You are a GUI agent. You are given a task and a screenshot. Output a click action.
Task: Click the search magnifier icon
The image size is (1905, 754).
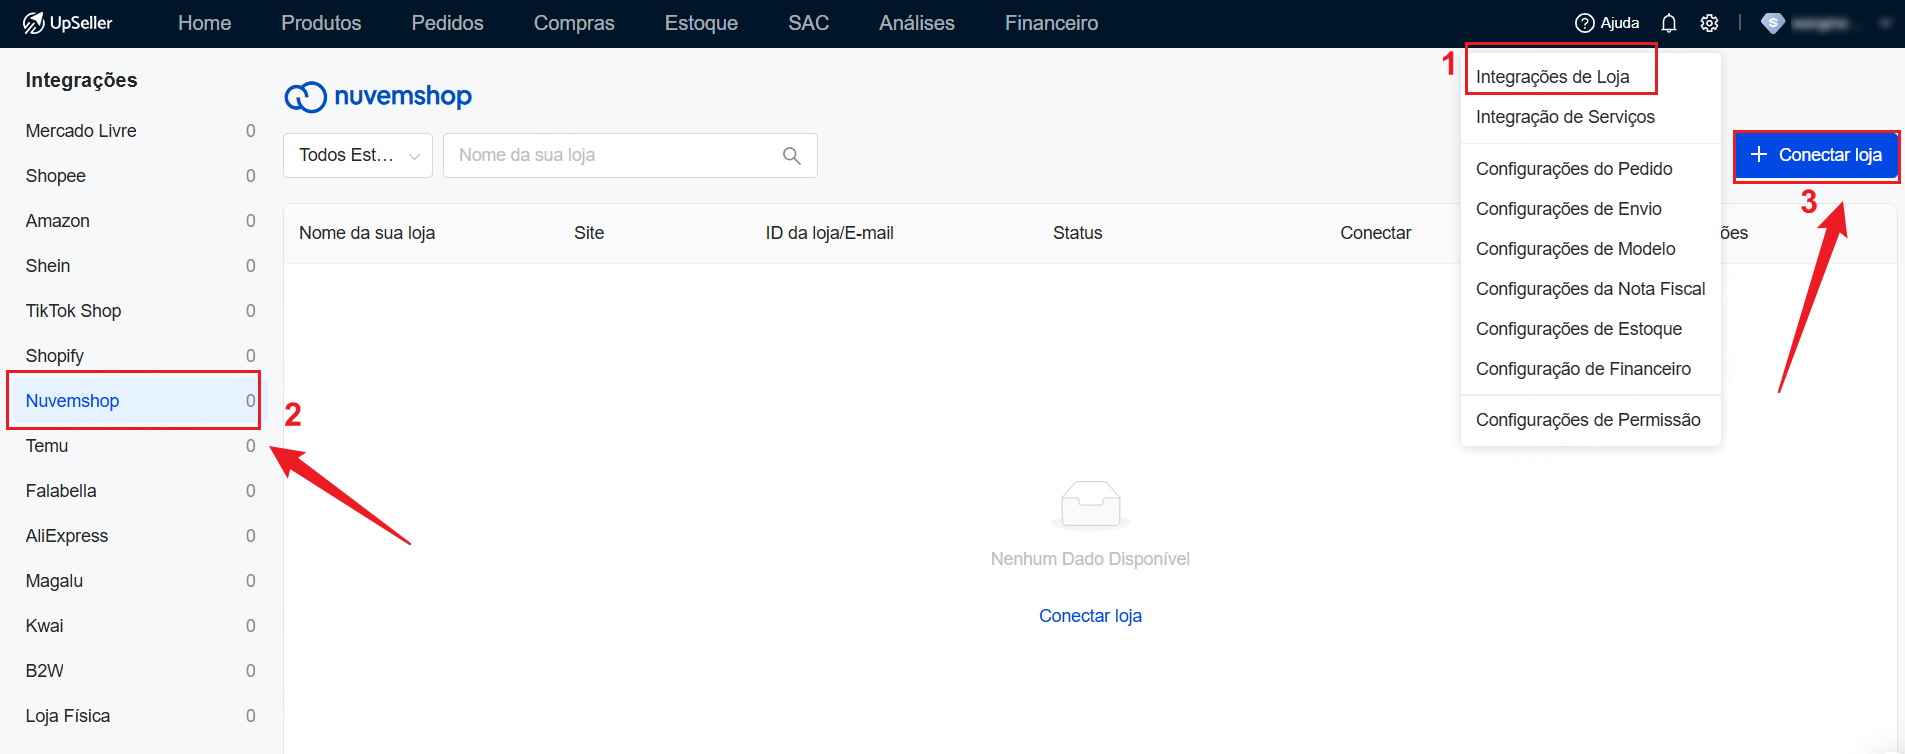tap(792, 156)
